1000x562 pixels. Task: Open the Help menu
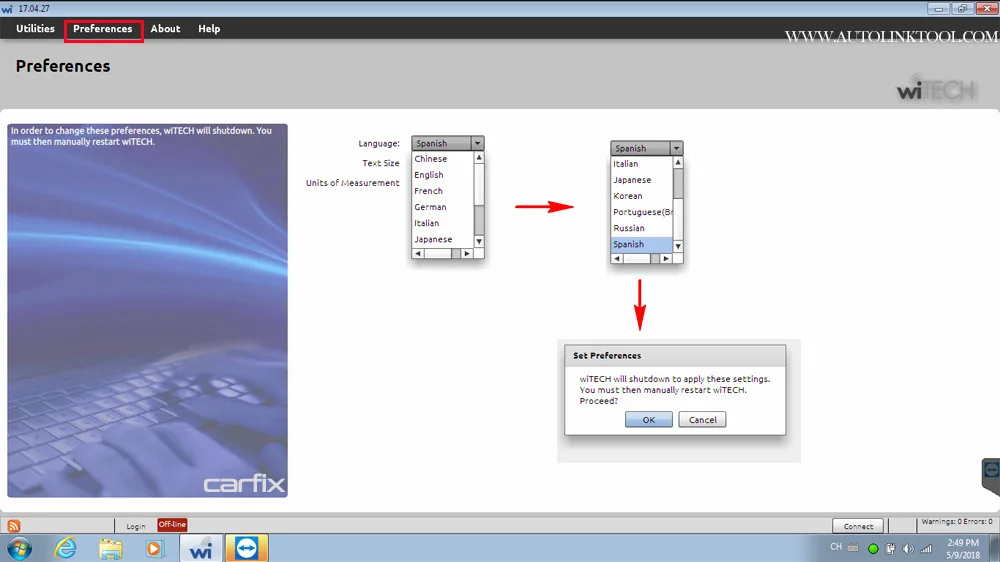(209, 29)
